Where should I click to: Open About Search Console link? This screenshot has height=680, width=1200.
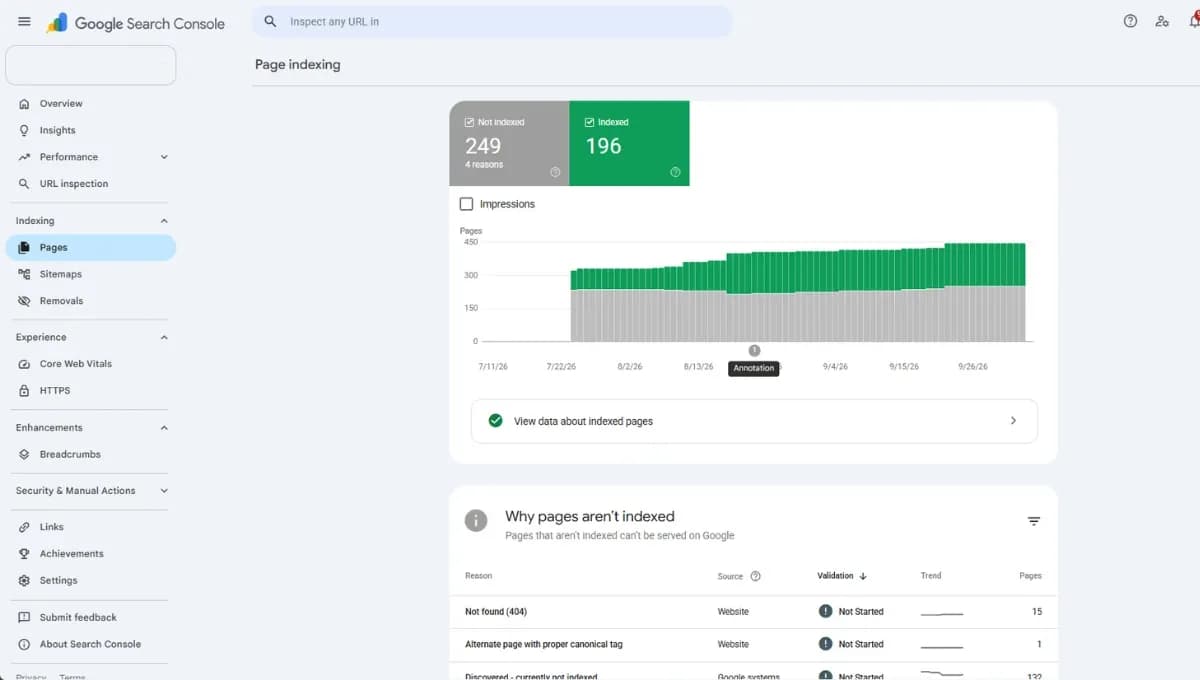[90, 645]
